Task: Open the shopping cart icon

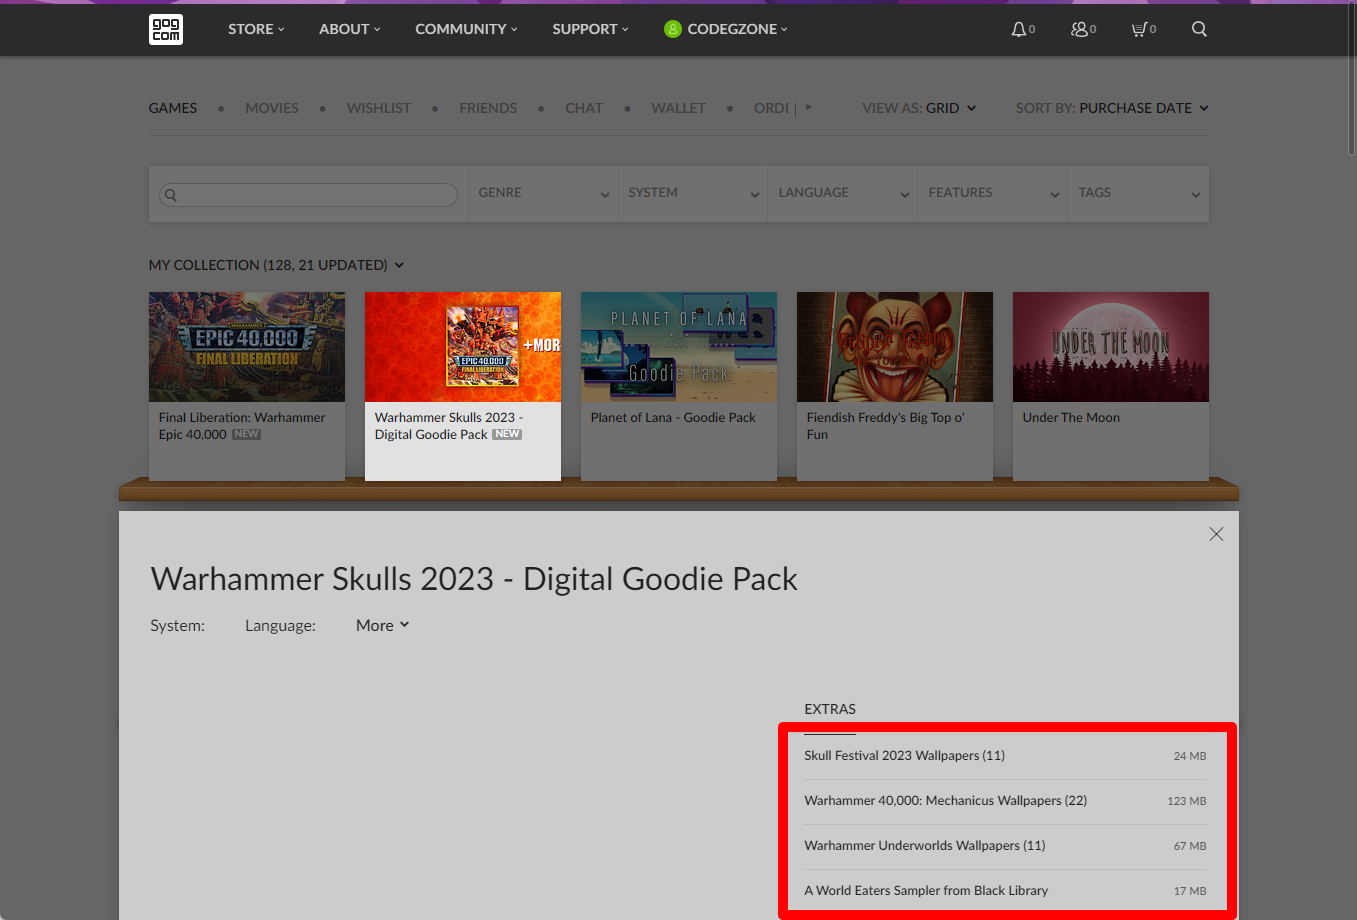Action: (1138, 29)
